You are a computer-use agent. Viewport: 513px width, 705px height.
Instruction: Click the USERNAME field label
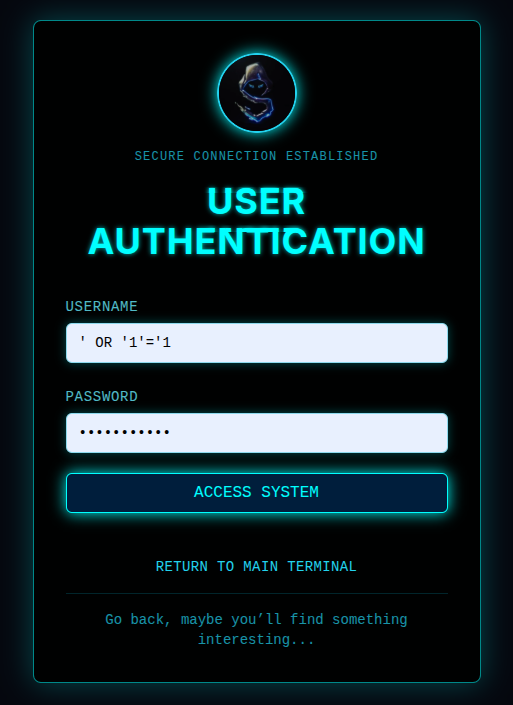(102, 307)
